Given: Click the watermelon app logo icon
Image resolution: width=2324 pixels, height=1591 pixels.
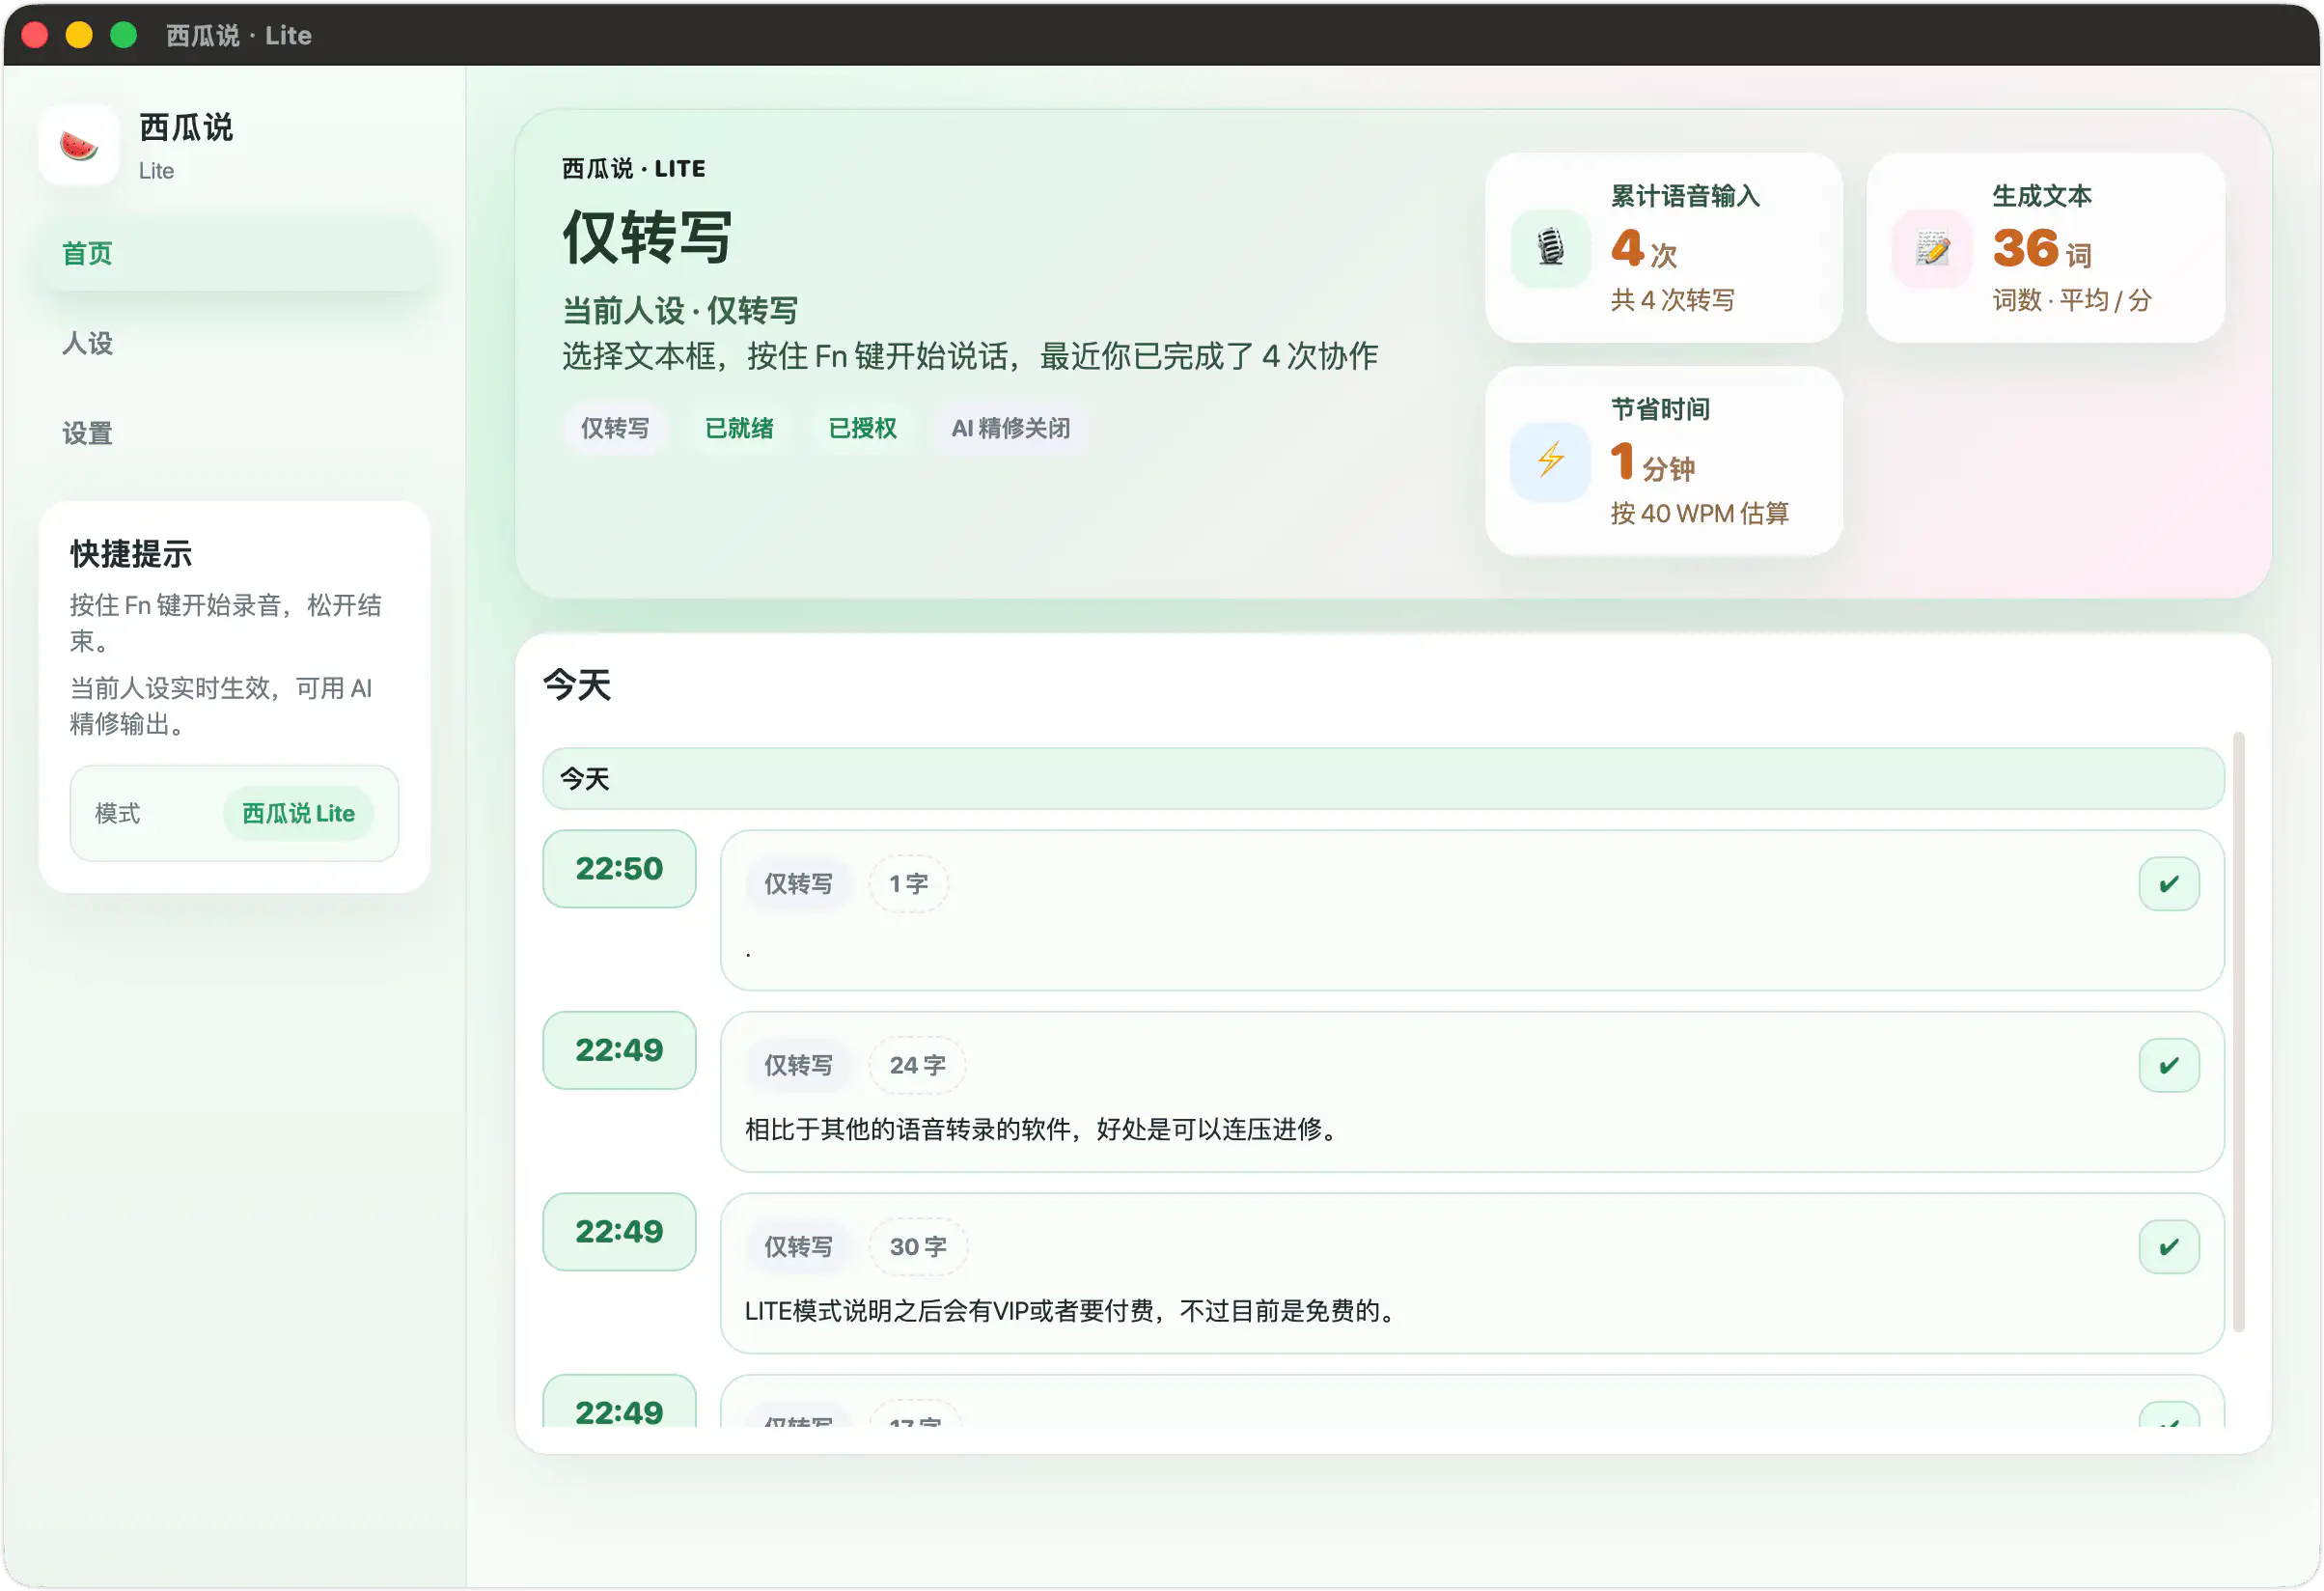Looking at the screenshot, I should click(79, 146).
